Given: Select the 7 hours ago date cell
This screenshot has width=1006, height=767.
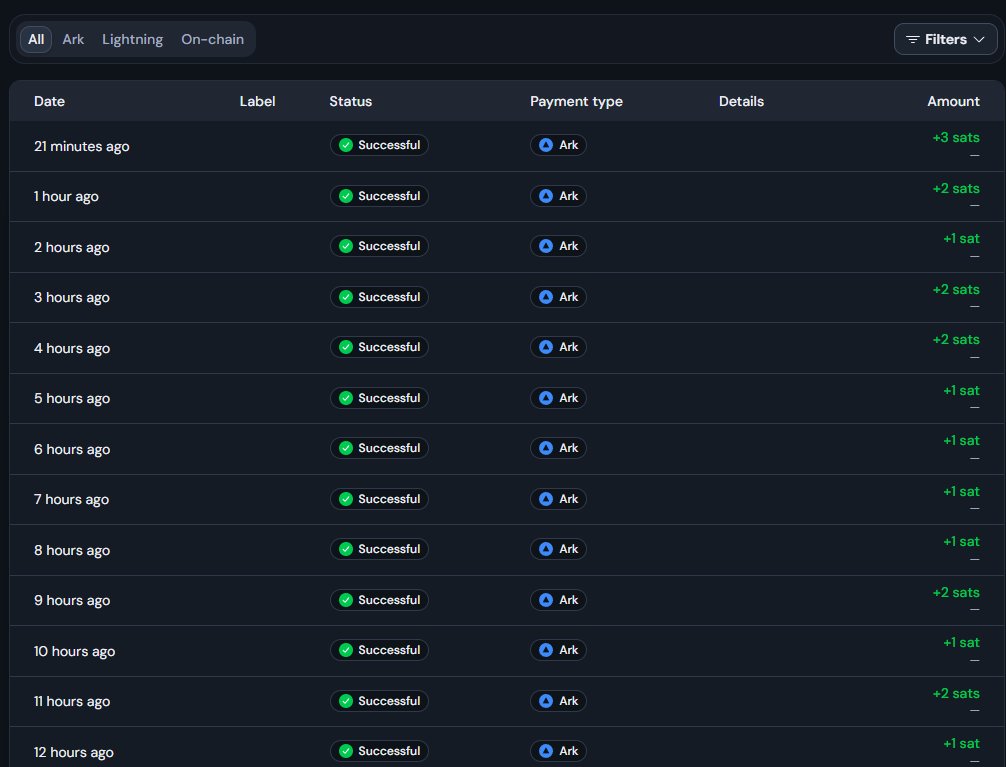Looking at the screenshot, I should 71,499.
